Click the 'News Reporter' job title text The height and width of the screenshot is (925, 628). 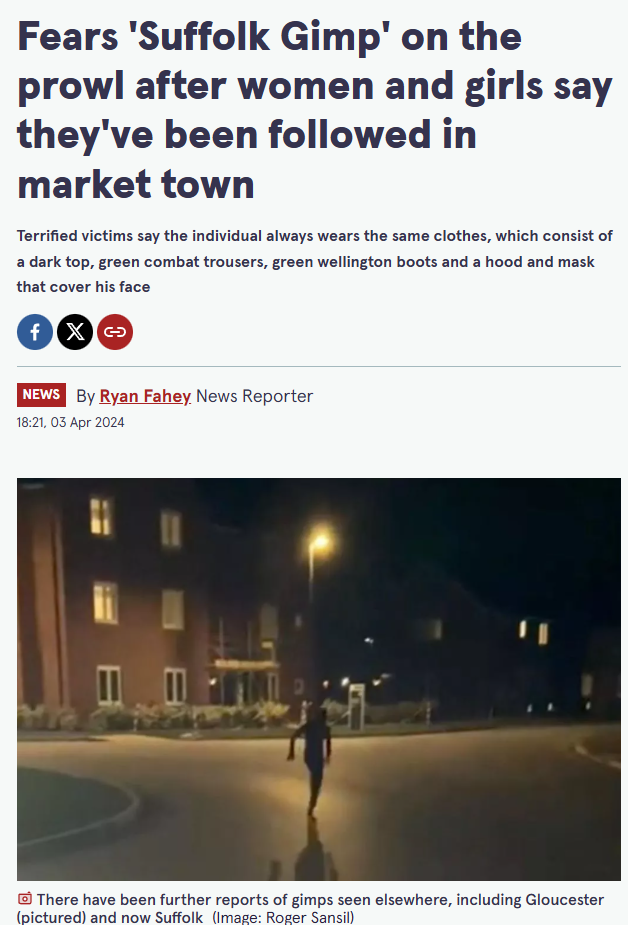(254, 396)
